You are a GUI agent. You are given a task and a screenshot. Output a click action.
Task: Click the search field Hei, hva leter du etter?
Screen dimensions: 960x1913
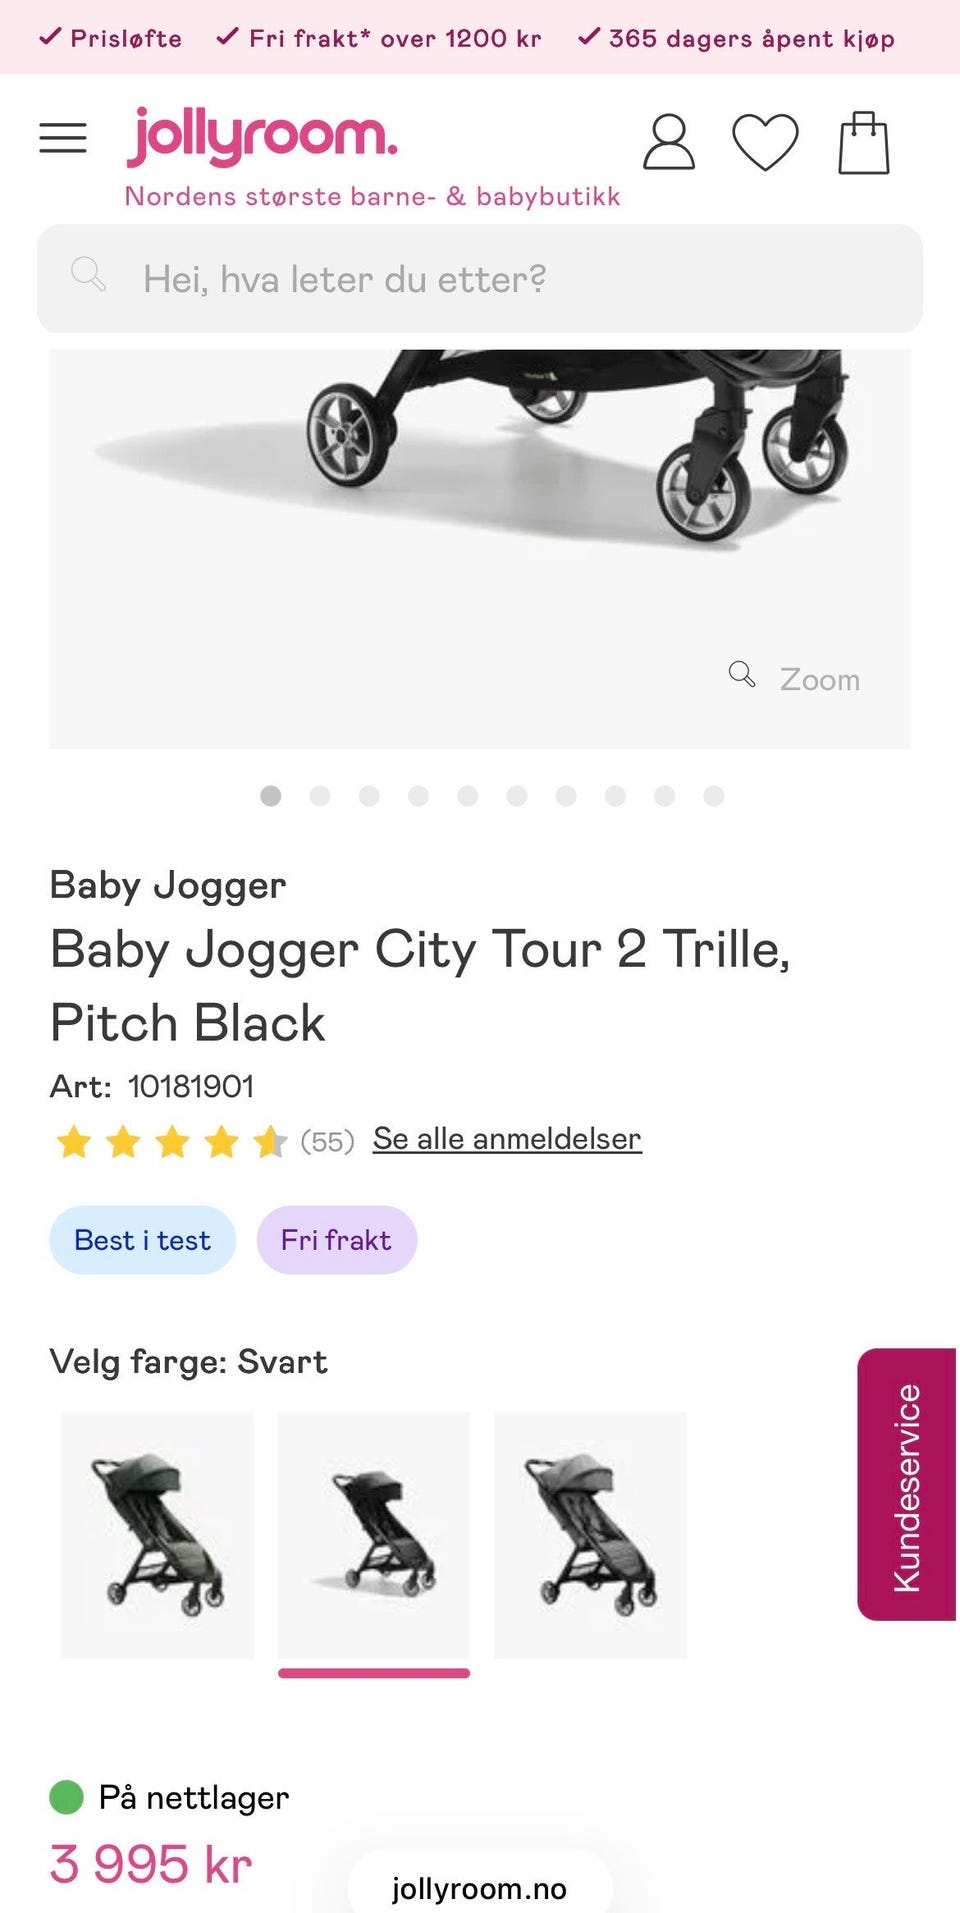tap(480, 278)
